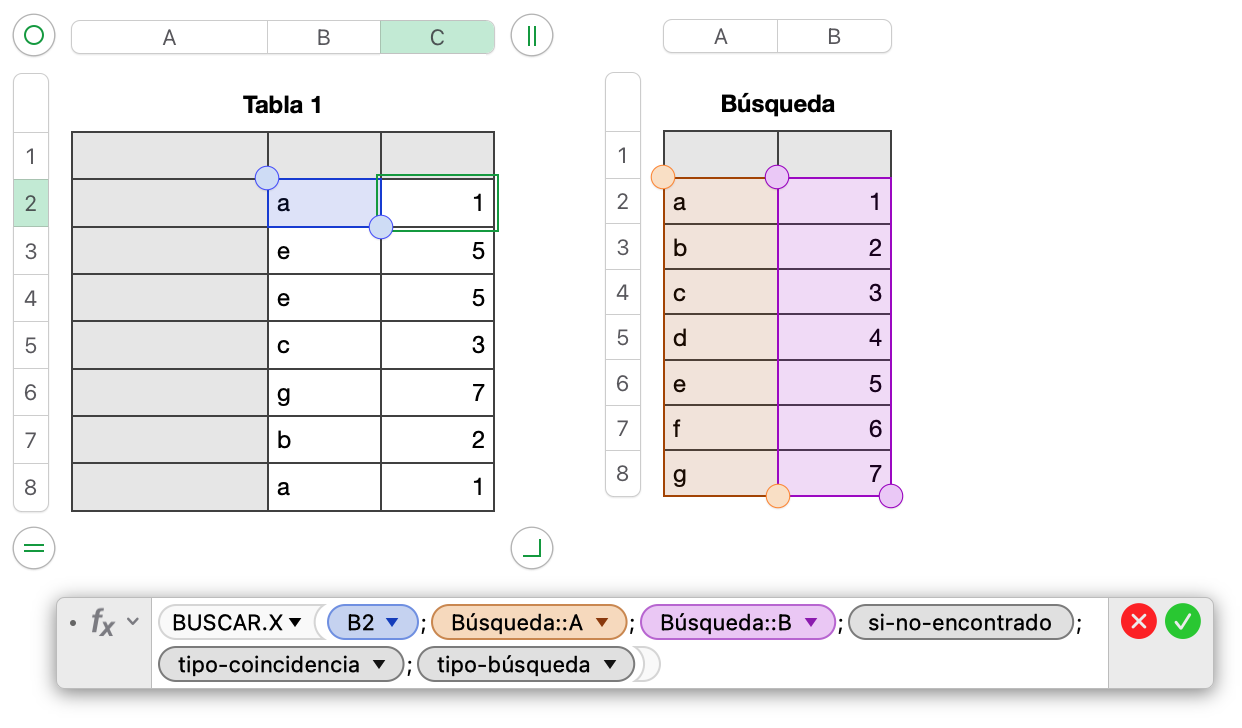Select column B header of Búsqueda table
The width and height of the screenshot is (1242, 728).
(834, 37)
